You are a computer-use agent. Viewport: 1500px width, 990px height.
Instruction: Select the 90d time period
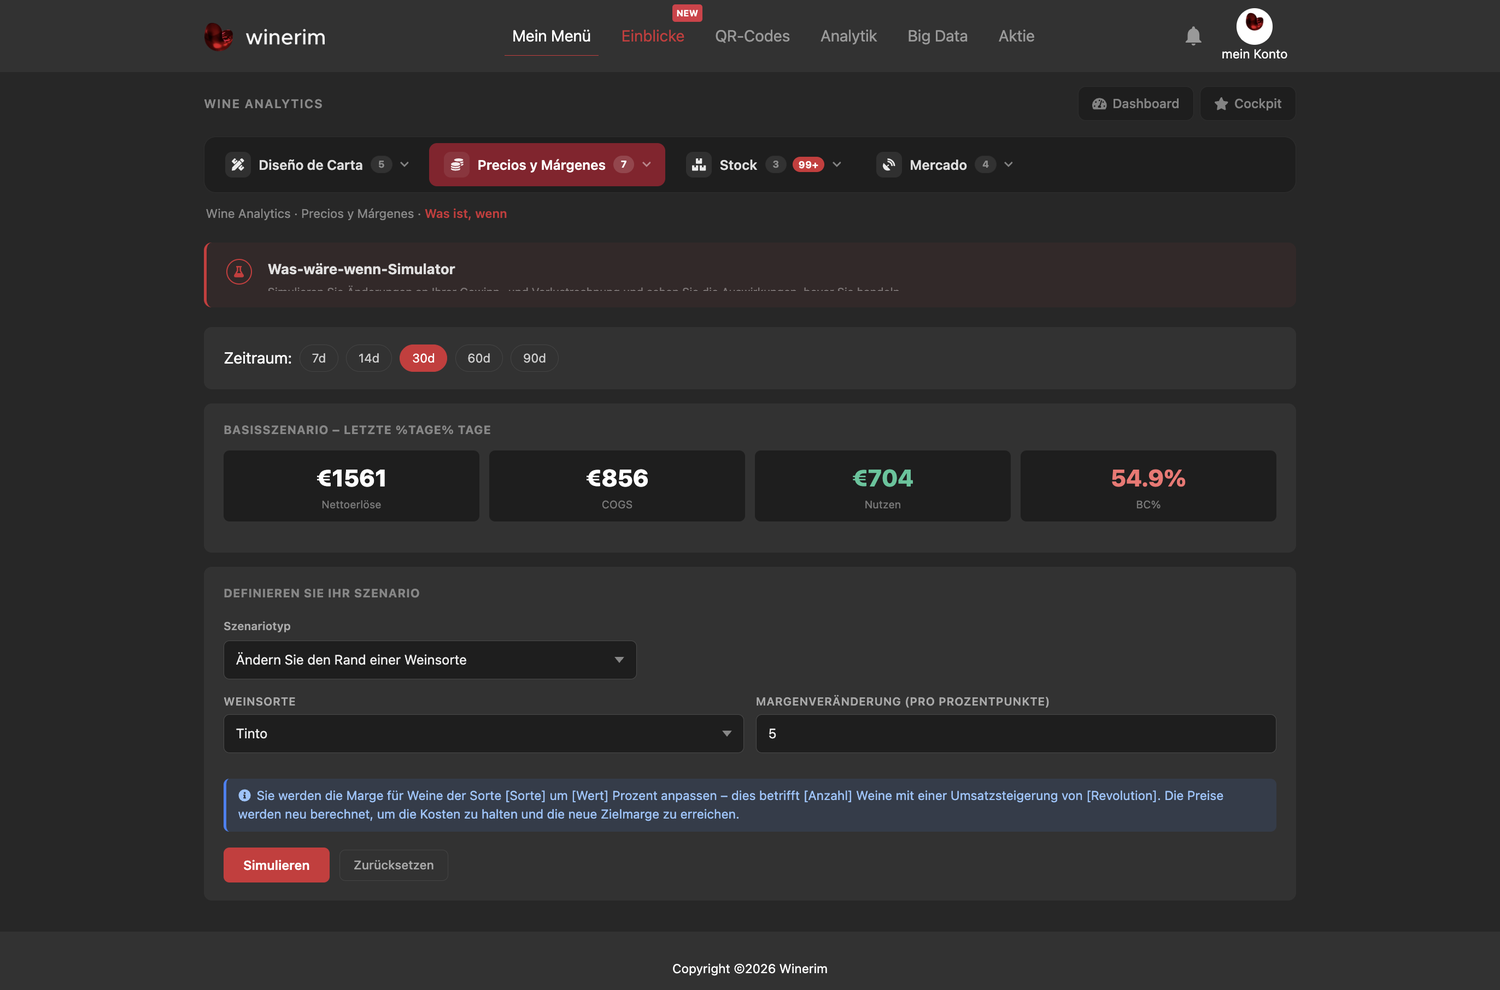535,358
